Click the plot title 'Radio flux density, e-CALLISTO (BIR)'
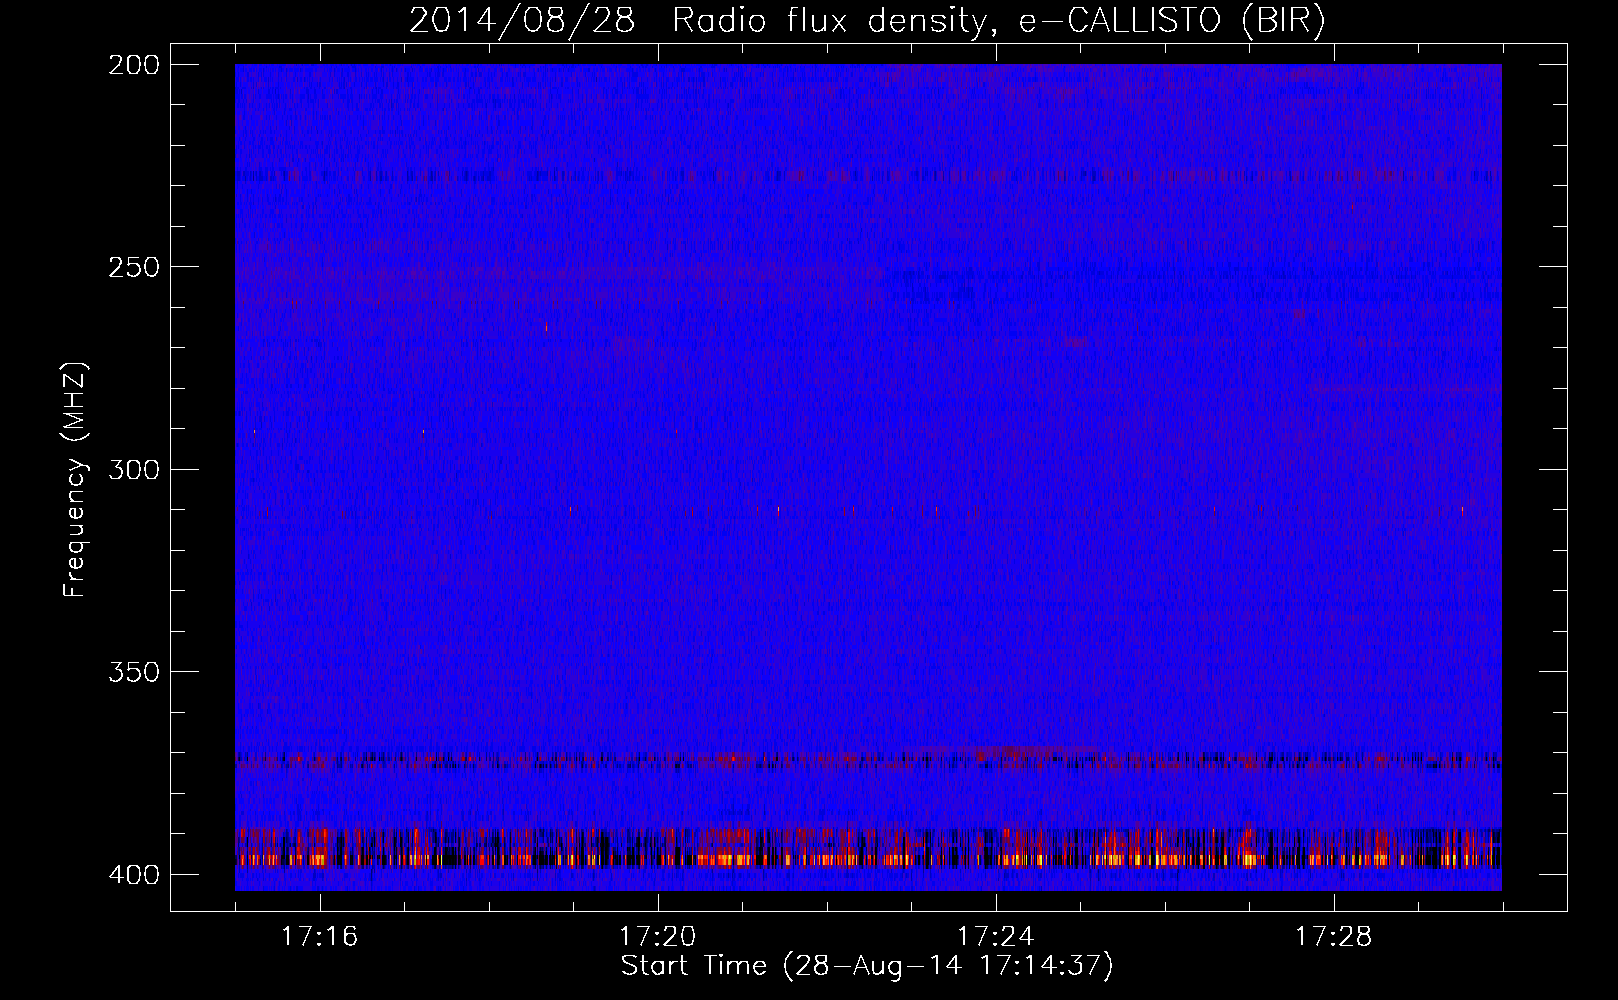Screen dimensions: 1618x1000 pos(998,21)
